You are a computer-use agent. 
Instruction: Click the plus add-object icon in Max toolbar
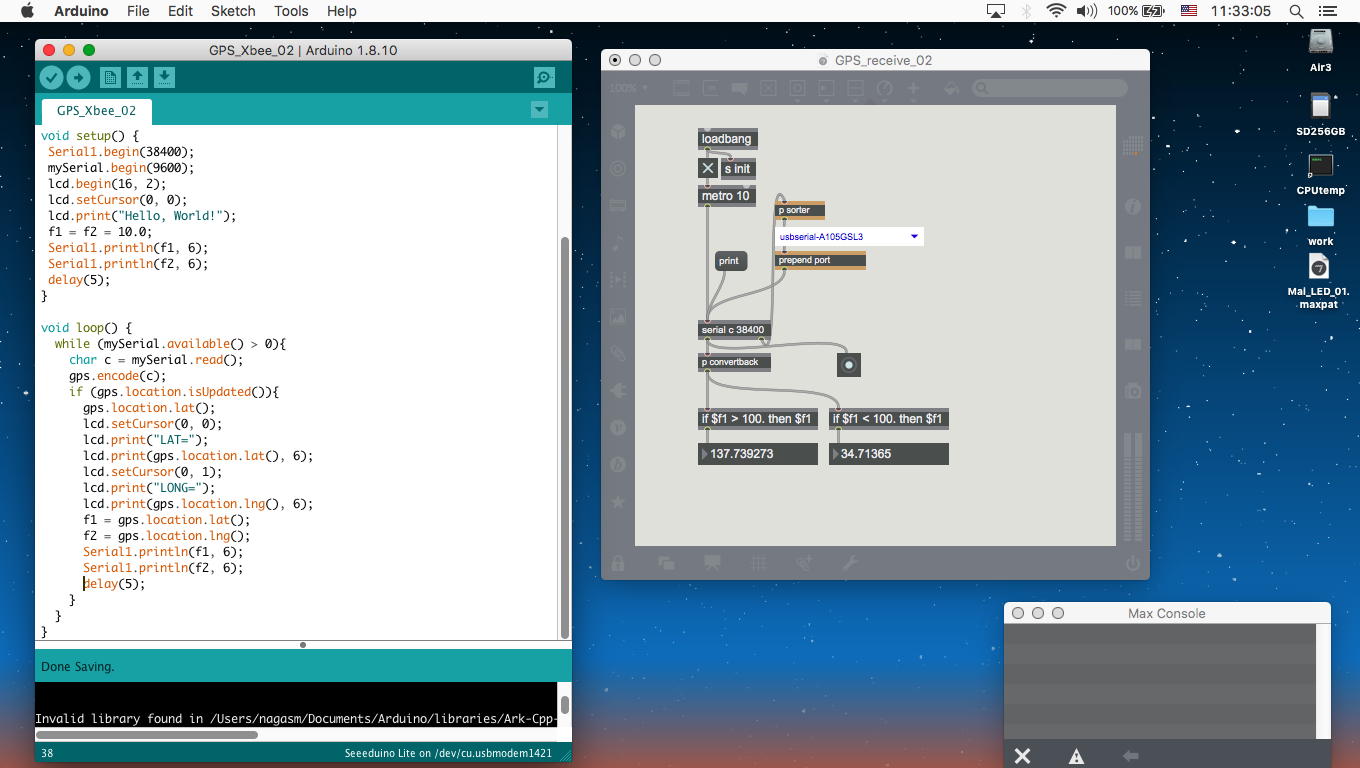[x=913, y=88]
